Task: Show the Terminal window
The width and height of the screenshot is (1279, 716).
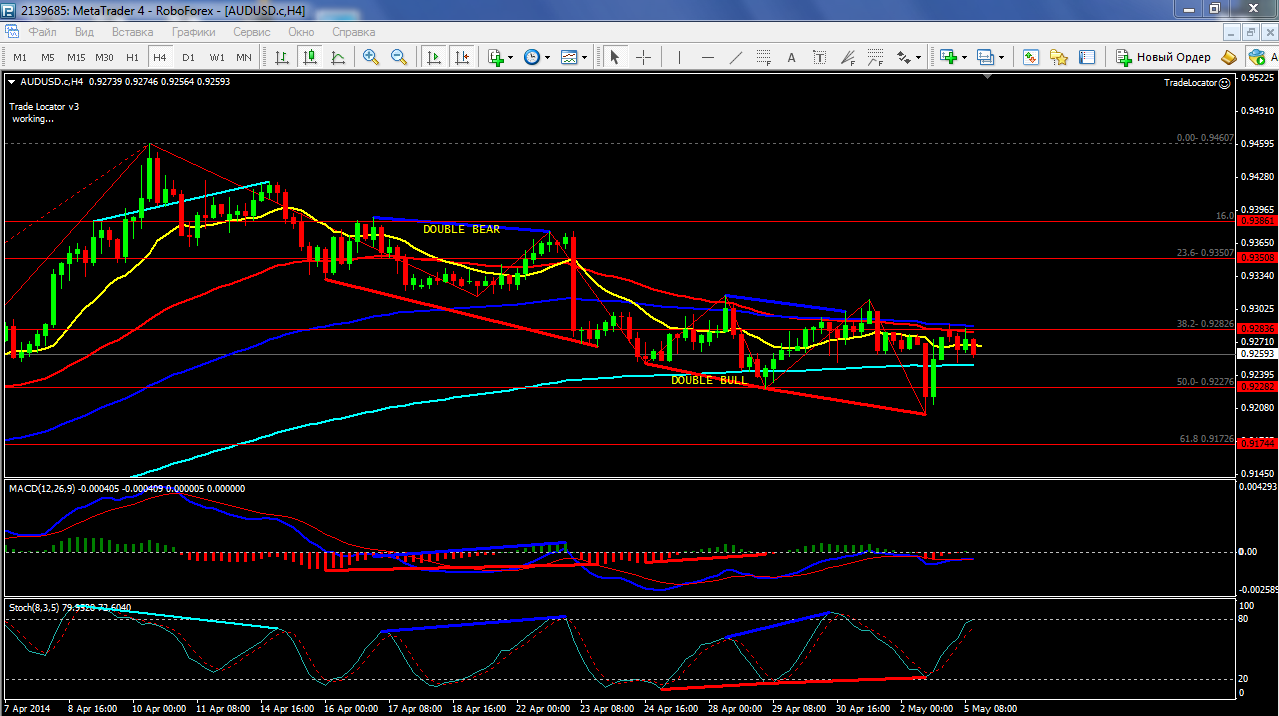Action: [1087, 57]
